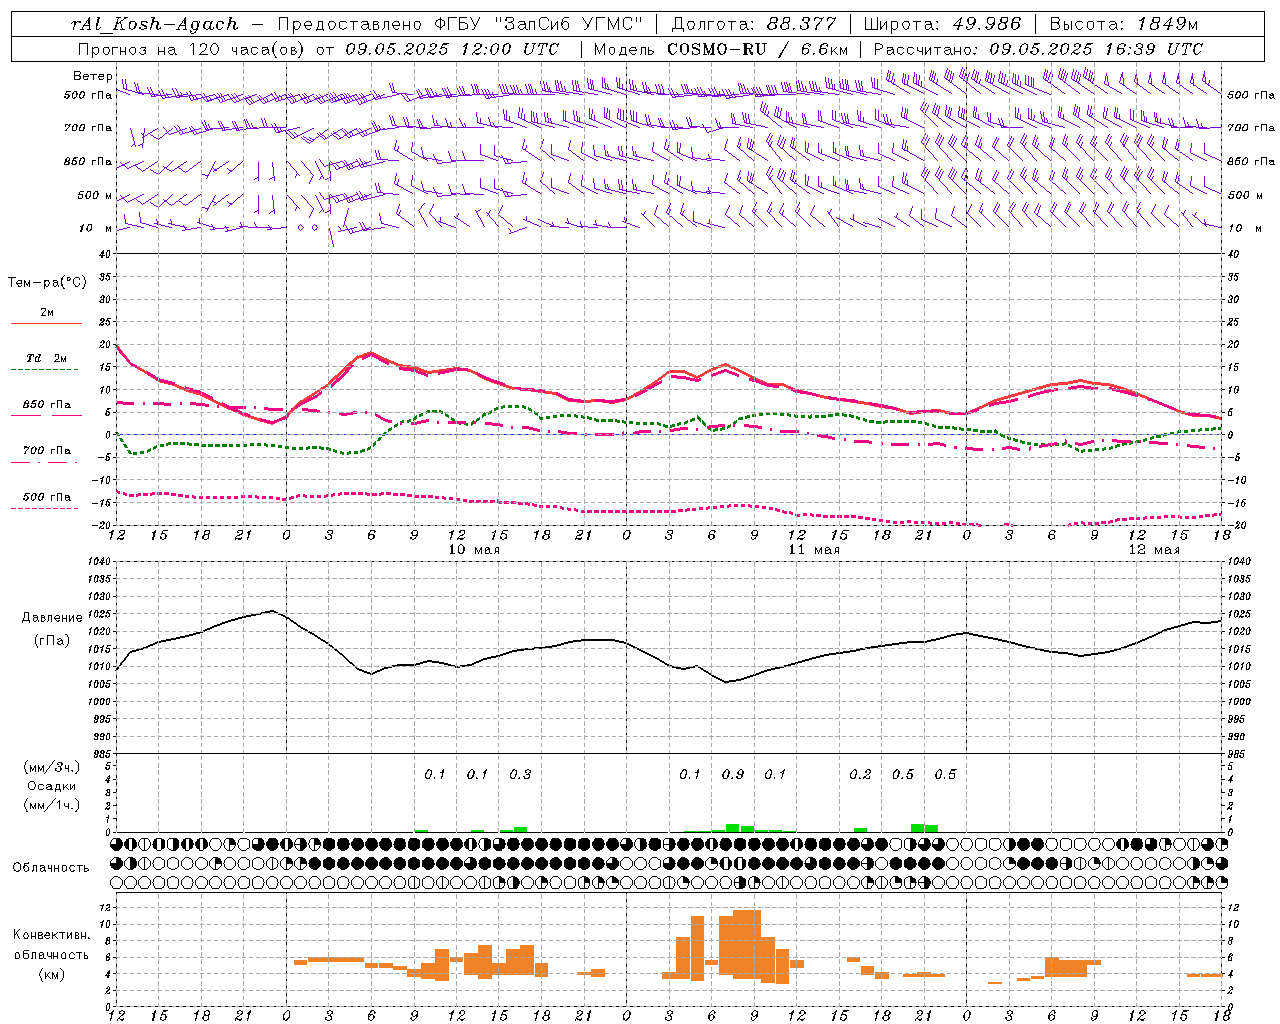The height and width of the screenshot is (1024, 1280).
Task: Select the forecast start 09.05.2025 12:00 UTC
Action: pos(452,49)
